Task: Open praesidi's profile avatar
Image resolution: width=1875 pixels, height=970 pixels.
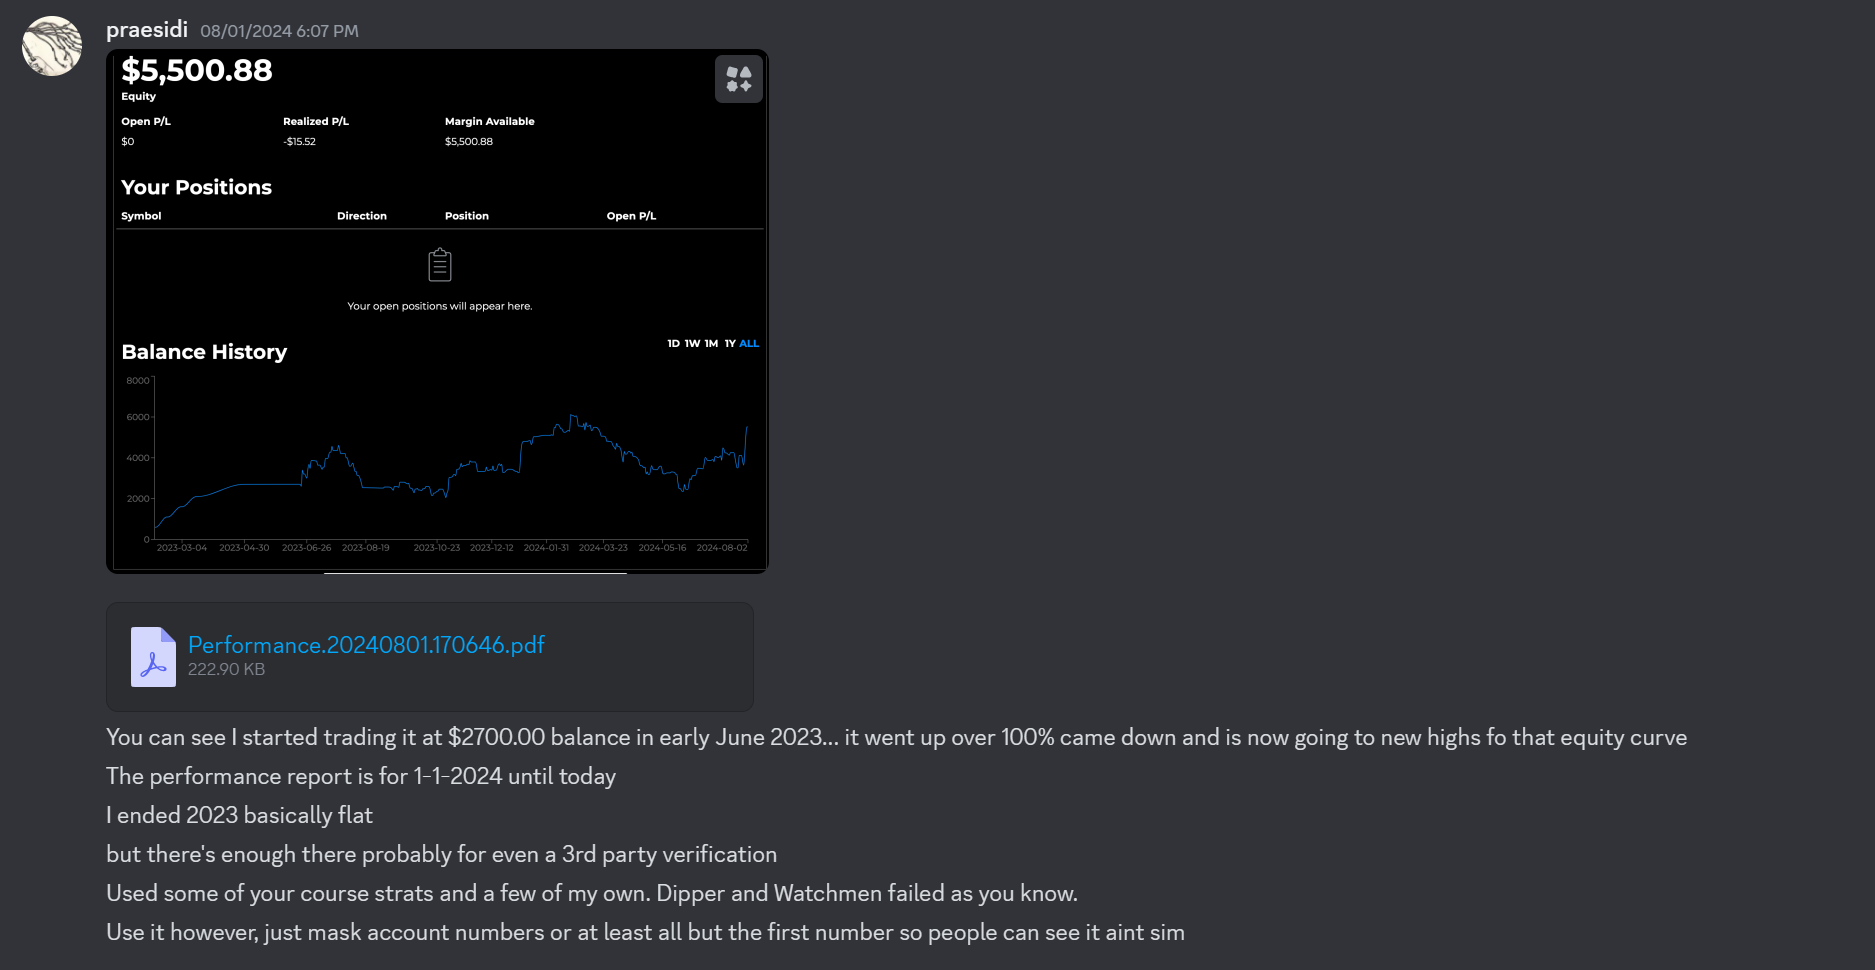Action: [52, 46]
